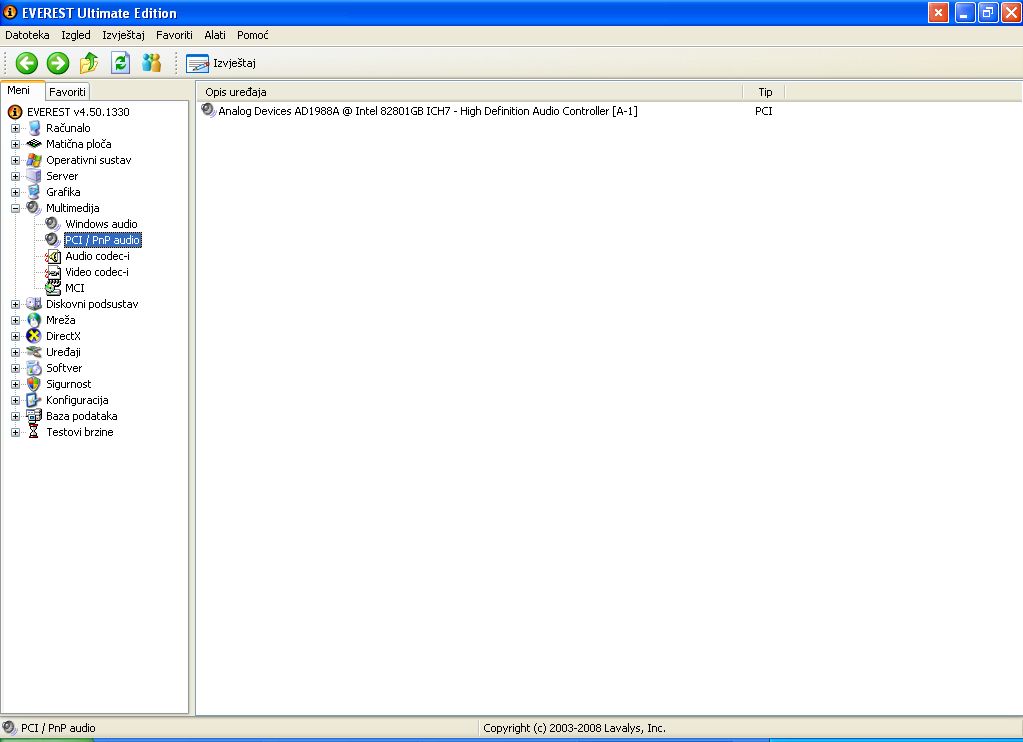This screenshot has width=1023, height=742.
Task: Sort by Tip column header
Action: click(764, 92)
